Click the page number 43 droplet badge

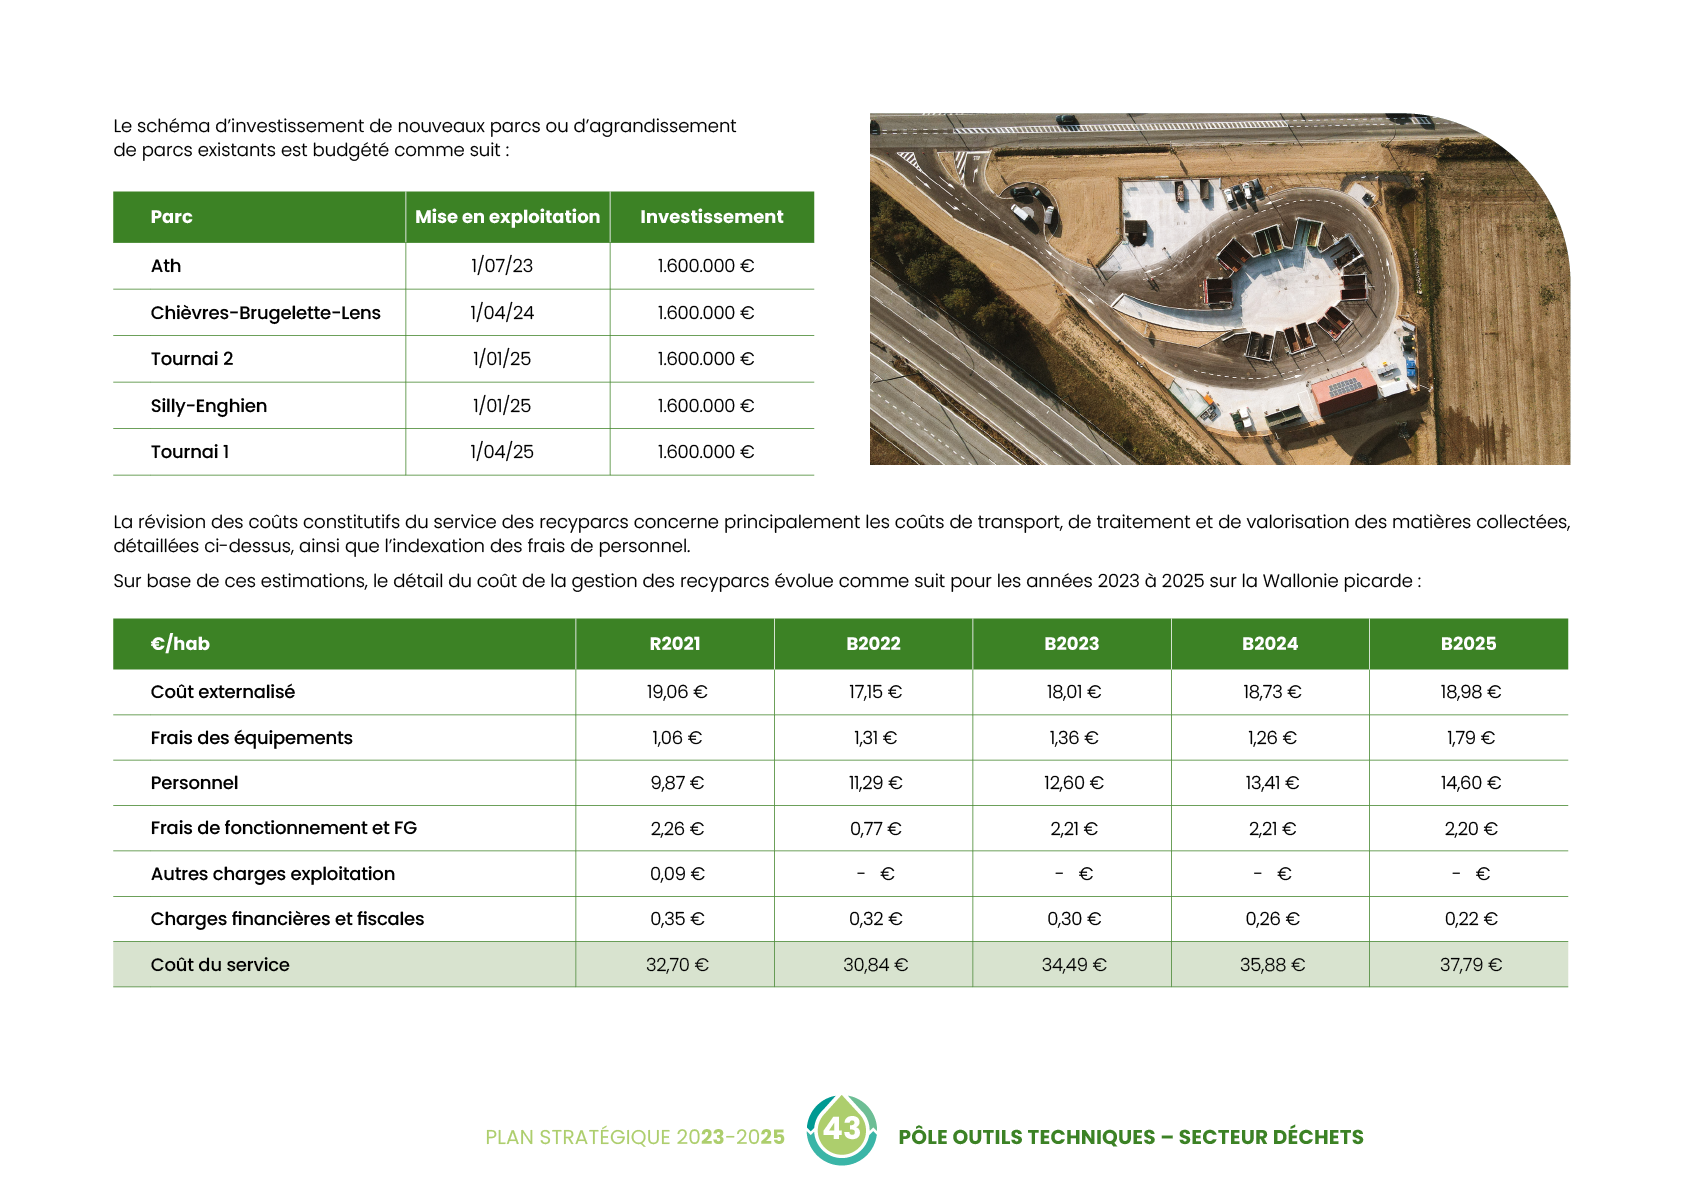841,1130
